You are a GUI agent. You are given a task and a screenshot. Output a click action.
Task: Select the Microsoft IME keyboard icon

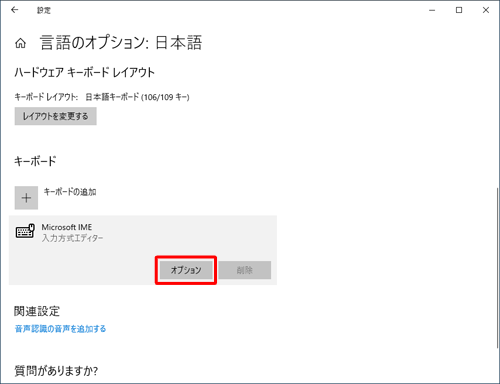click(x=25, y=231)
